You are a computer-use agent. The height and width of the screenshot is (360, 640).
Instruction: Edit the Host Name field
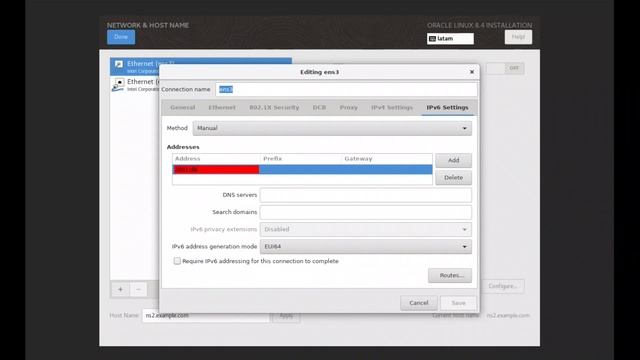pos(206,316)
